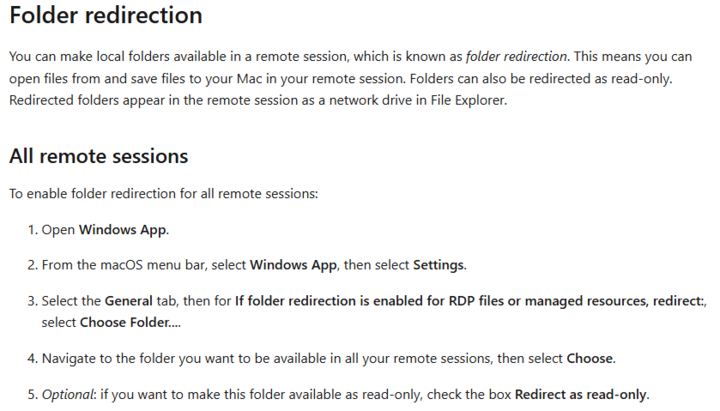Click the italic 'folder redirection' term
The image size is (720, 411).
[x=516, y=56]
